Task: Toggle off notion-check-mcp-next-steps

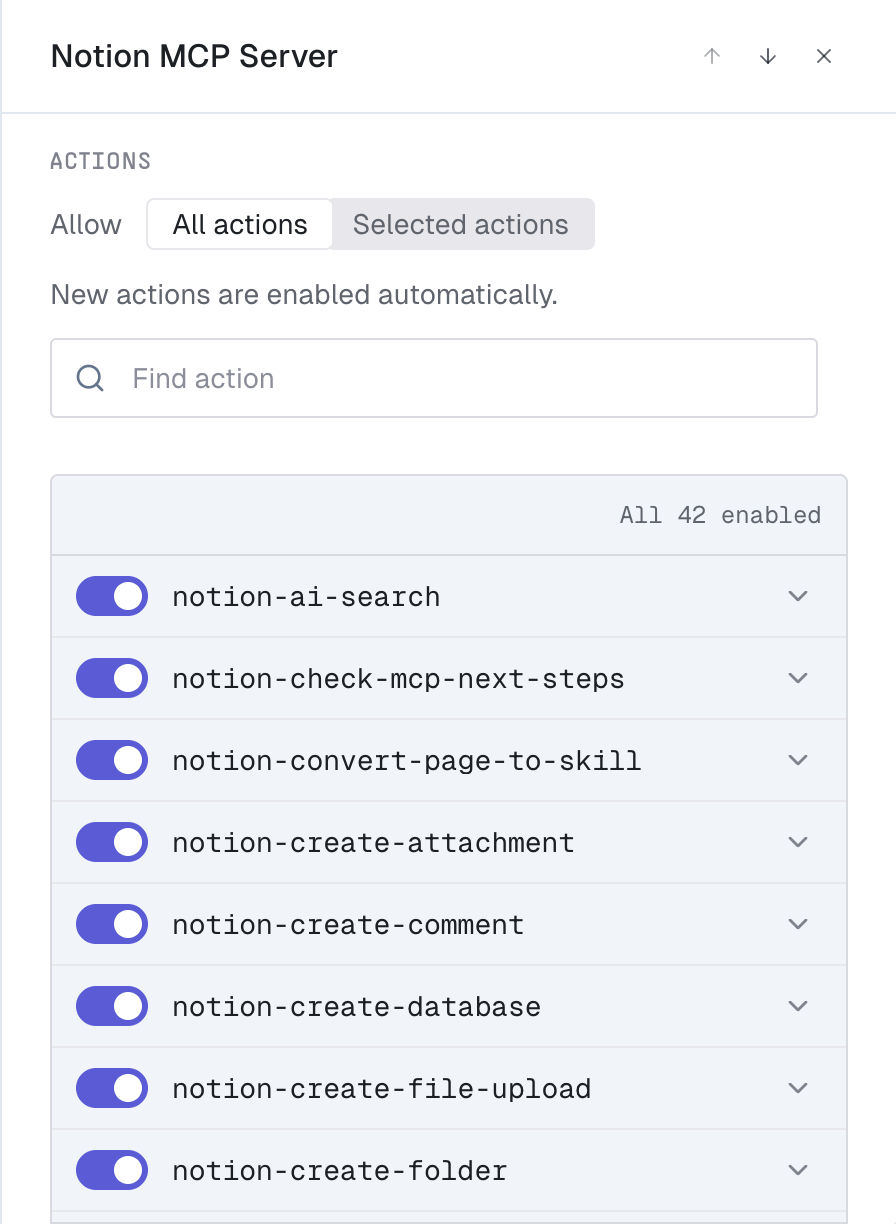Action: [112, 678]
